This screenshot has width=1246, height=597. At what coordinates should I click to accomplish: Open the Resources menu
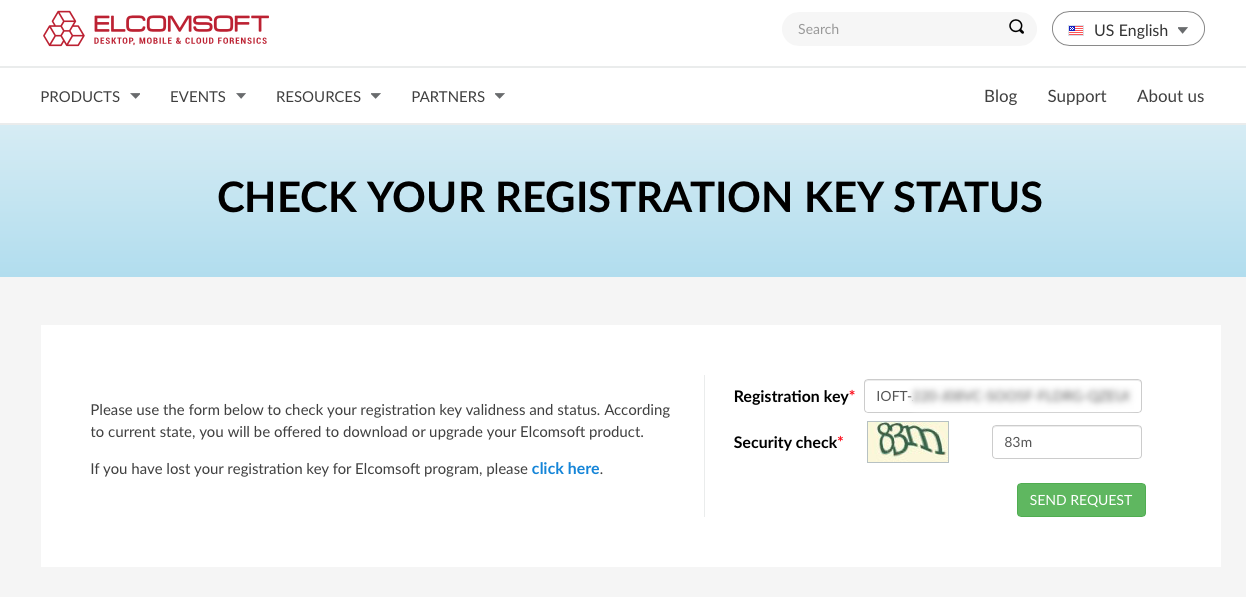tap(328, 96)
